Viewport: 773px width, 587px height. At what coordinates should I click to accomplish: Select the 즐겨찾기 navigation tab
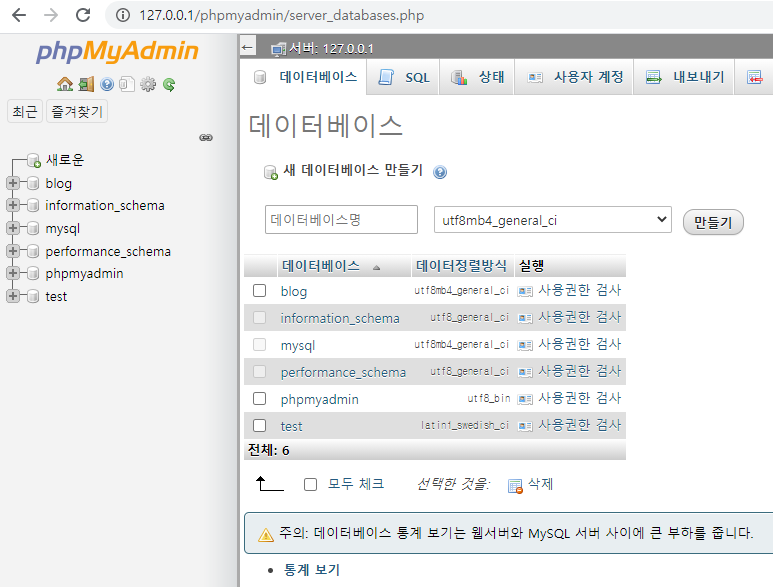pyautogui.click(x=77, y=111)
